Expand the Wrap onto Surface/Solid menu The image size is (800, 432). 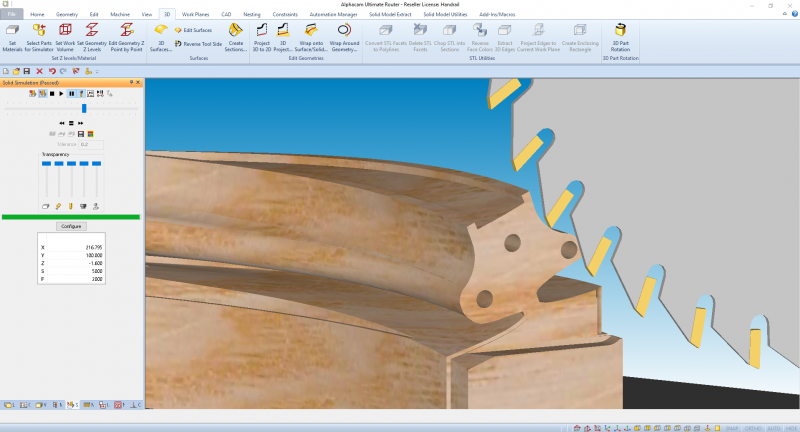pyautogui.click(x=311, y=49)
